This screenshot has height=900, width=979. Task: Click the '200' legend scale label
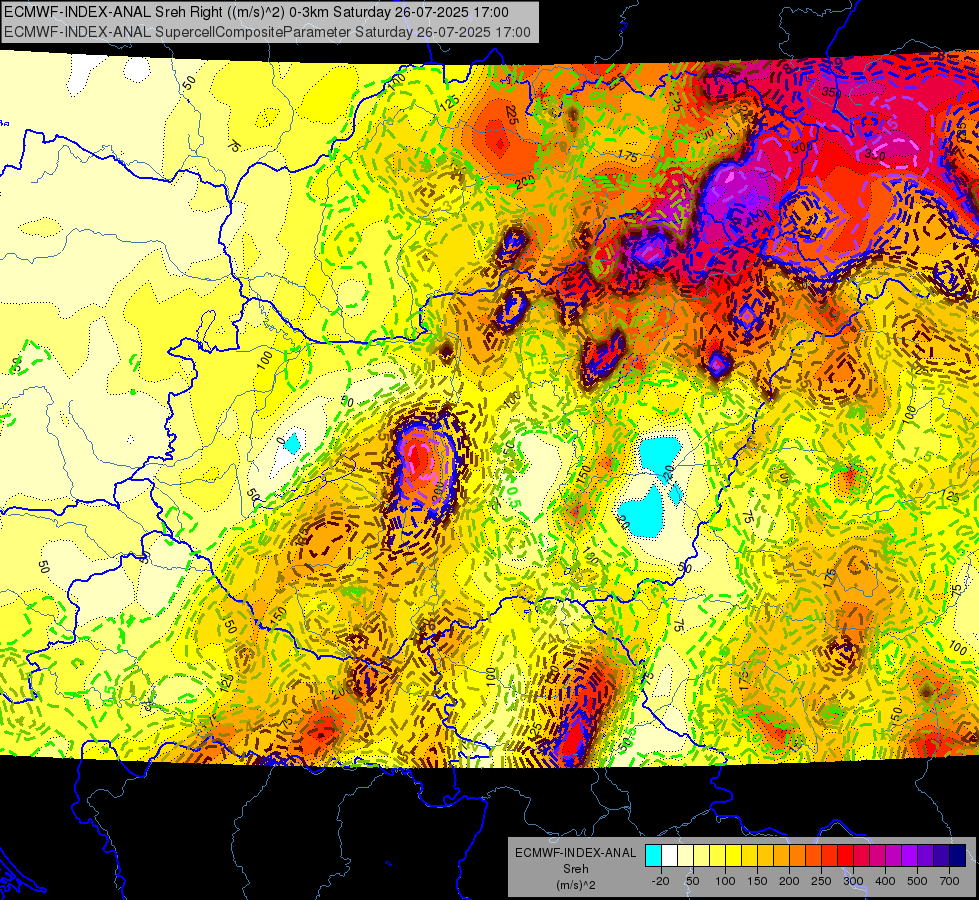tap(789, 881)
